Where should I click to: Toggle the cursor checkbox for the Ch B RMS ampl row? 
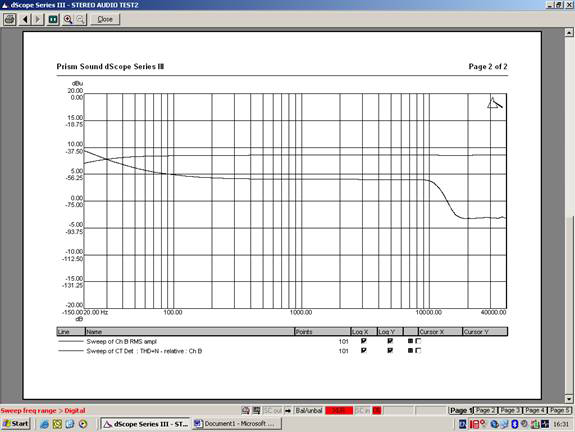(418, 341)
